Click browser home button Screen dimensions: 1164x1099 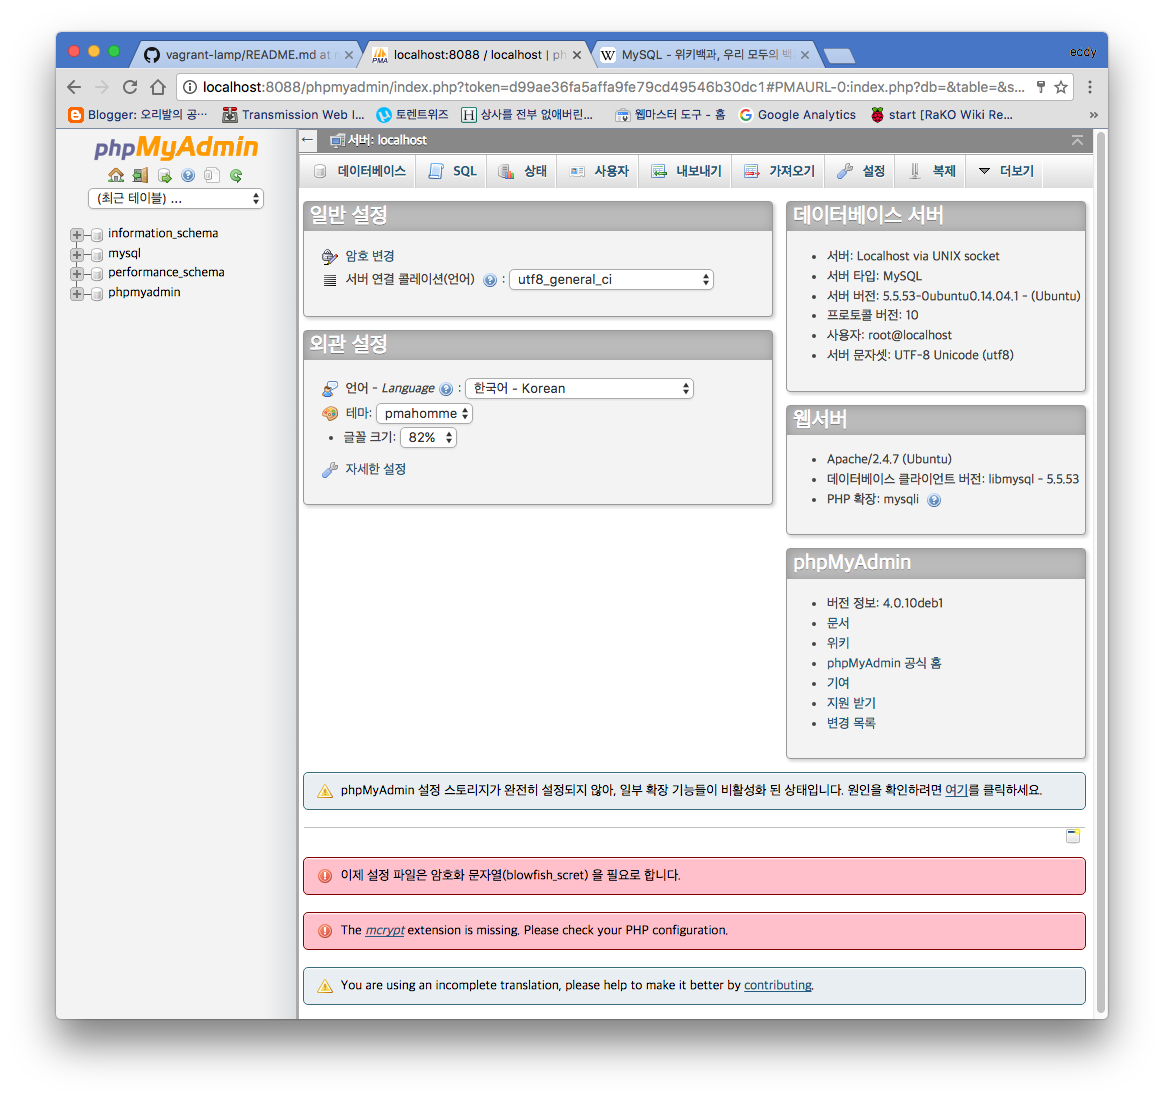(157, 87)
